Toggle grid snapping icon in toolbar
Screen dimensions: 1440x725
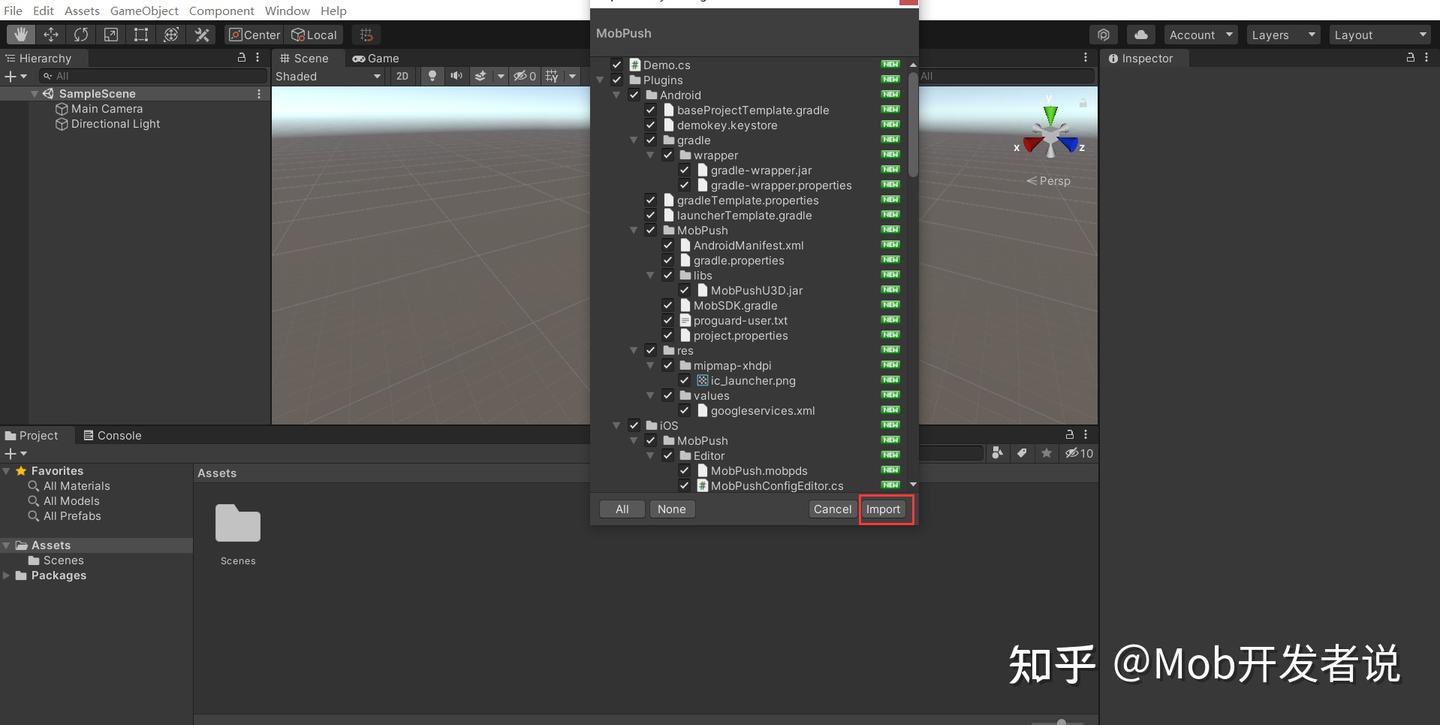(x=366, y=35)
